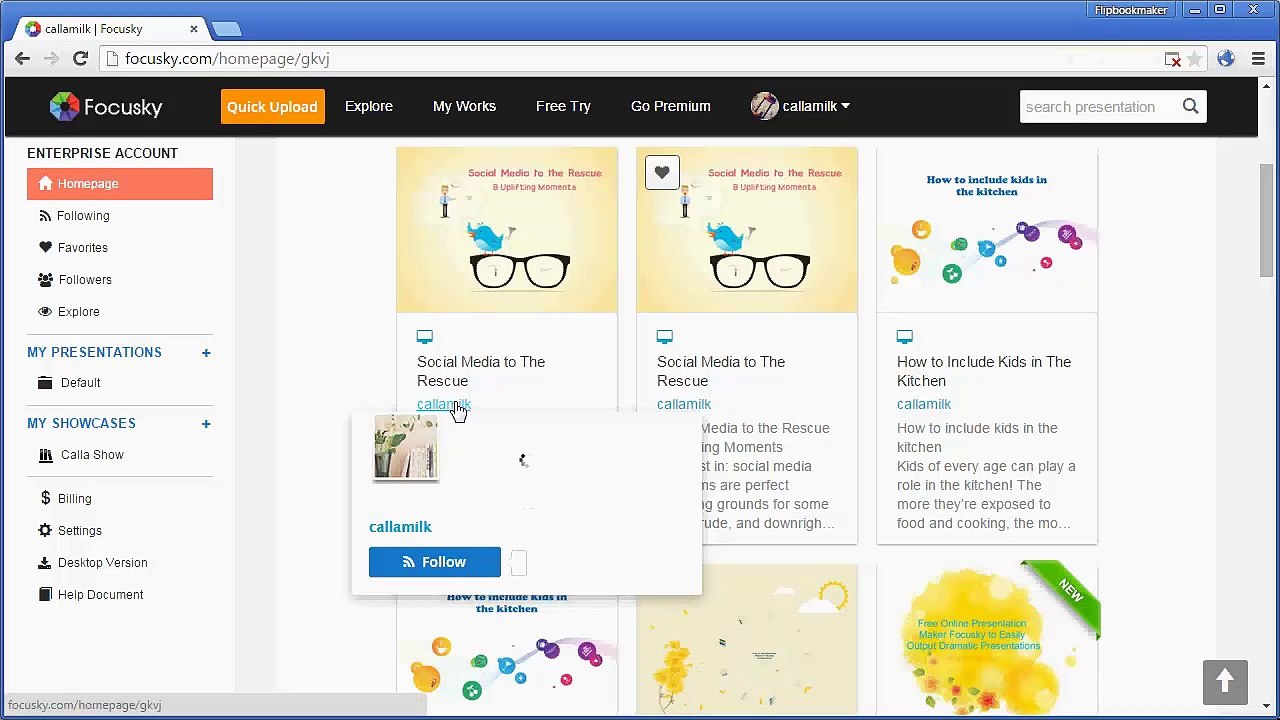1280x720 pixels.
Task: Click the search presentation input field
Action: 1098,106
